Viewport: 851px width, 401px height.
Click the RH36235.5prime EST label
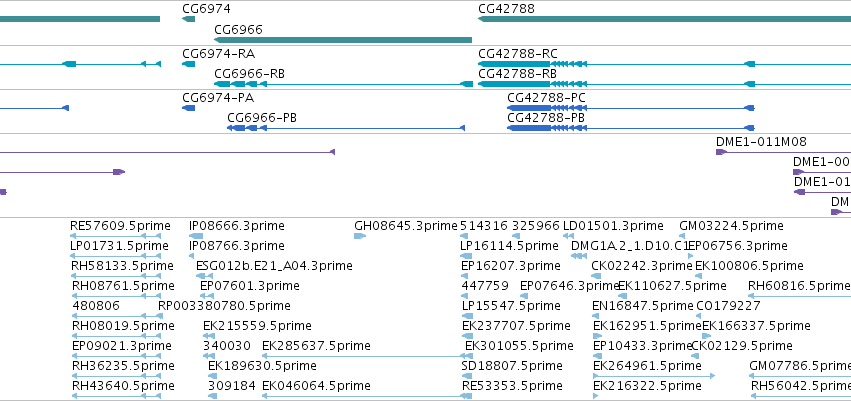coord(123,366)
